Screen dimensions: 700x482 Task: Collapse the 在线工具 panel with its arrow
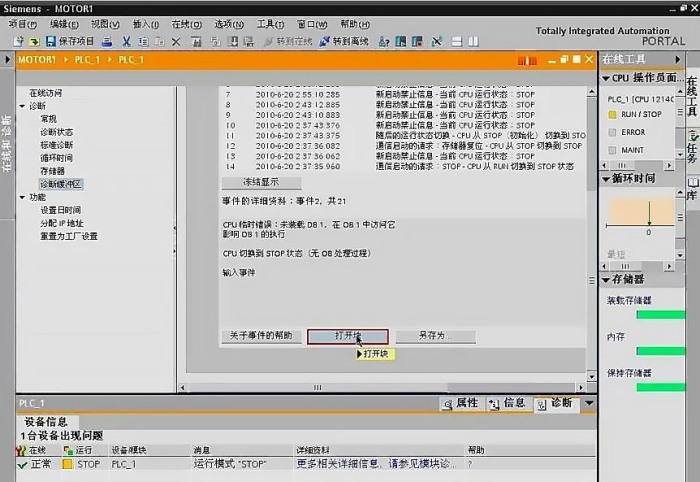(x=678, y=59)
